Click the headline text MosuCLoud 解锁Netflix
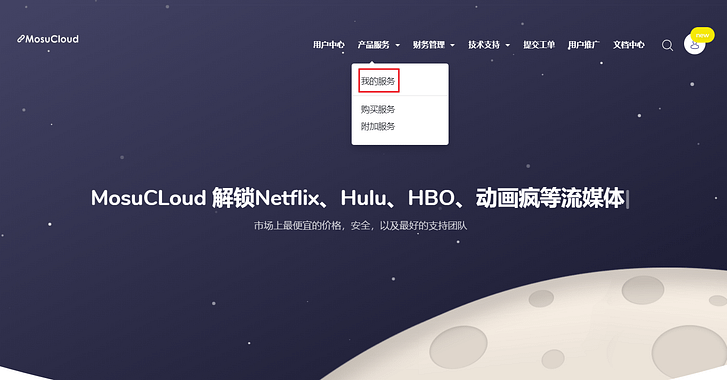 pyautogui.click(x=205, y=198)
